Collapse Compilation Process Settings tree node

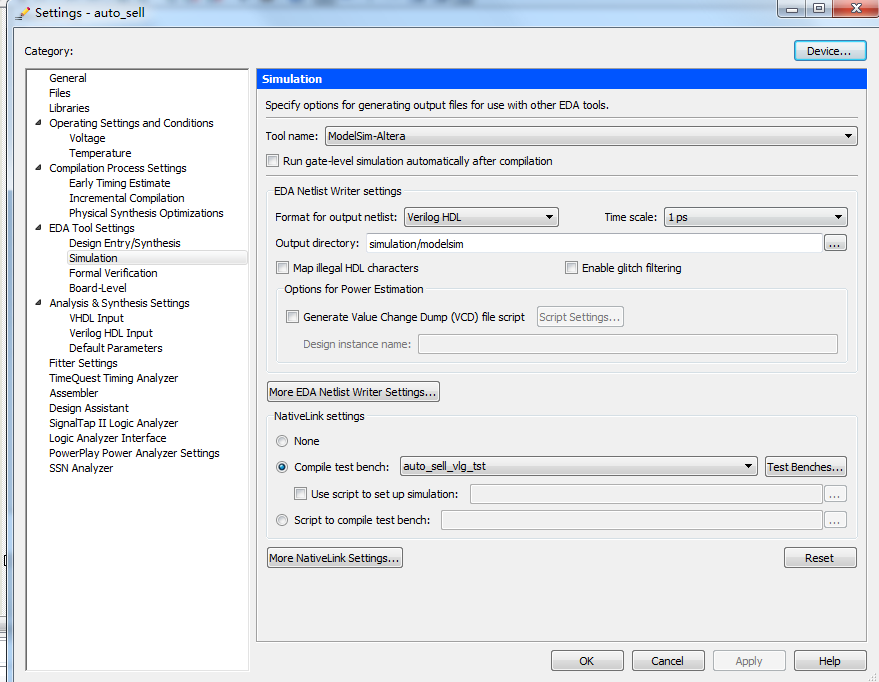38,168
